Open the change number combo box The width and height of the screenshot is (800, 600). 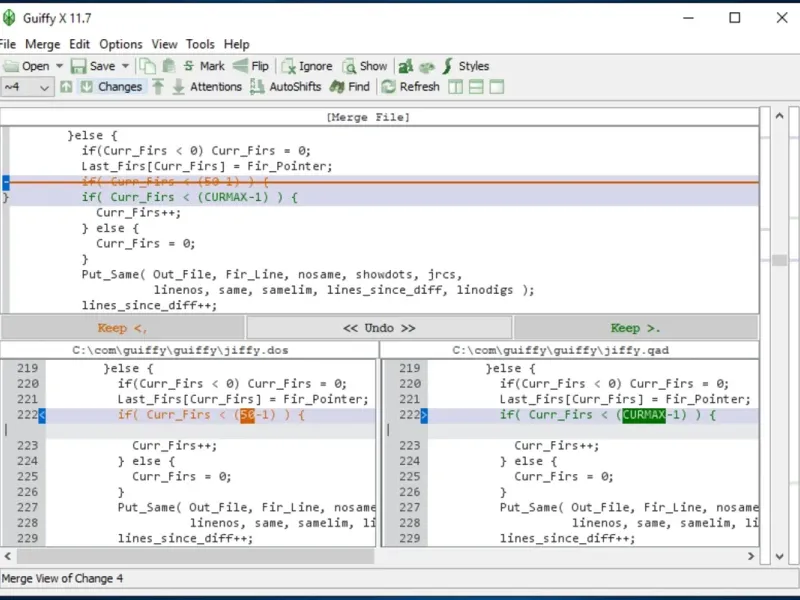pos(27,87)
